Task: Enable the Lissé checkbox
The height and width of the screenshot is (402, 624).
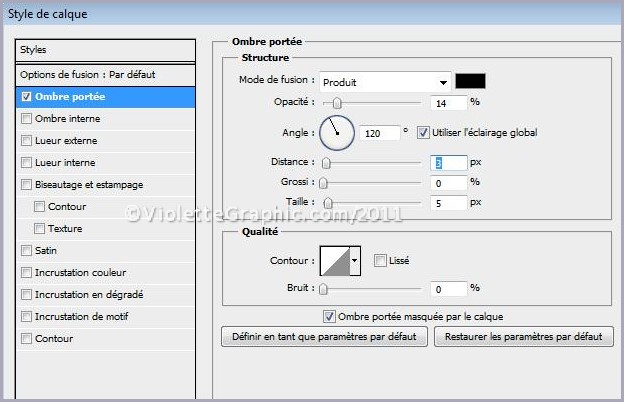Action: [380, 261]
